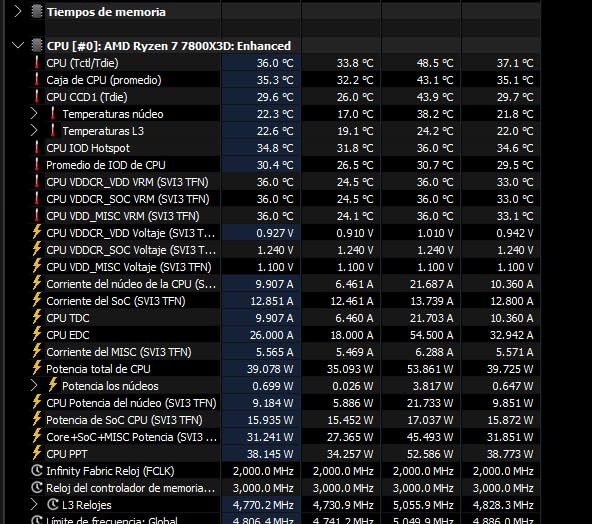Screen dimensions: 592x524
Task: Click the 1.240 V current value of CPU VDDCR_SOC Voltaje
Action: [275, 250]
